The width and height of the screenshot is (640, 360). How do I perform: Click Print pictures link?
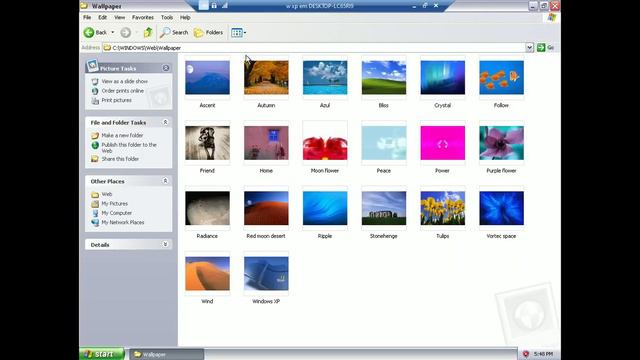[x=116, y=100]
